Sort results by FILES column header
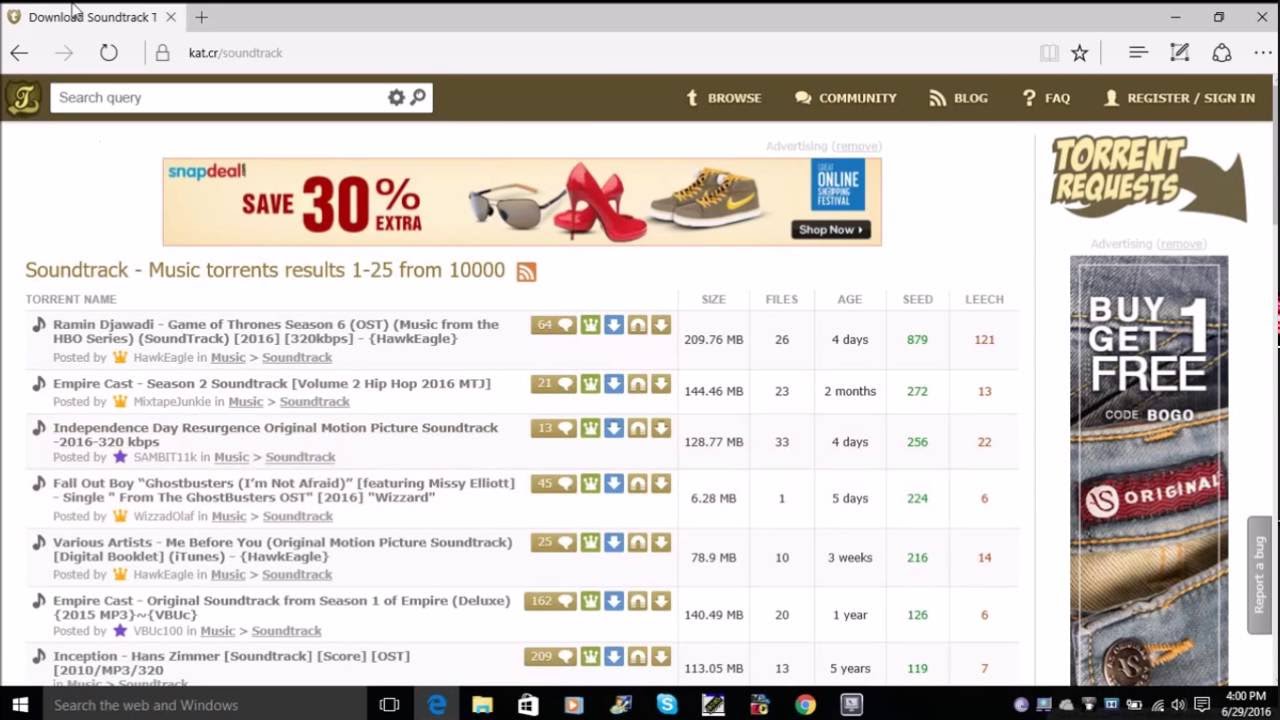The height and width of the screenshot is (720, 1280). pyautogui.click(x=782, y=299)
